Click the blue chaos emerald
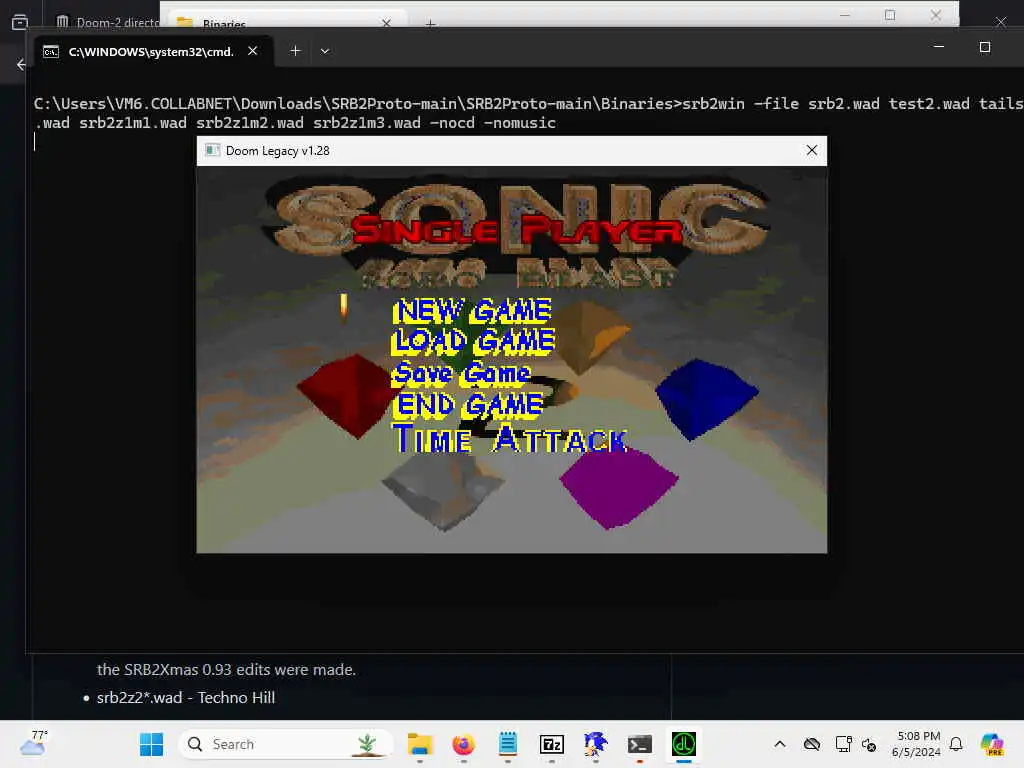 pos(707,398)
